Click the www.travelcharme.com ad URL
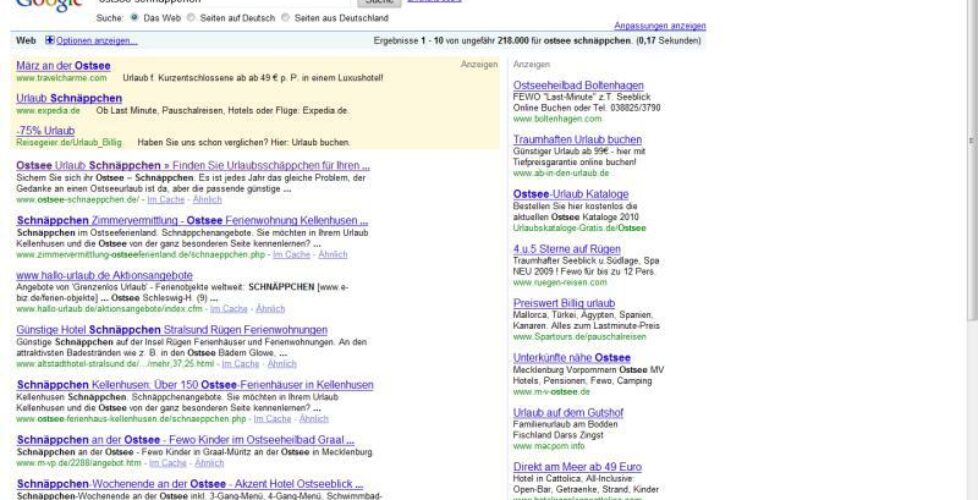Viewport: 978px width, 500px height. 62,79
